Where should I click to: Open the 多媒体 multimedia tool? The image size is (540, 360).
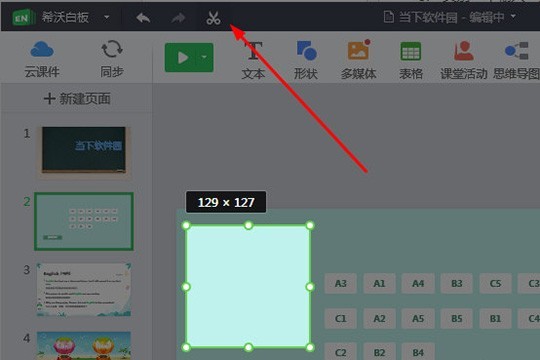click(359, 60)
